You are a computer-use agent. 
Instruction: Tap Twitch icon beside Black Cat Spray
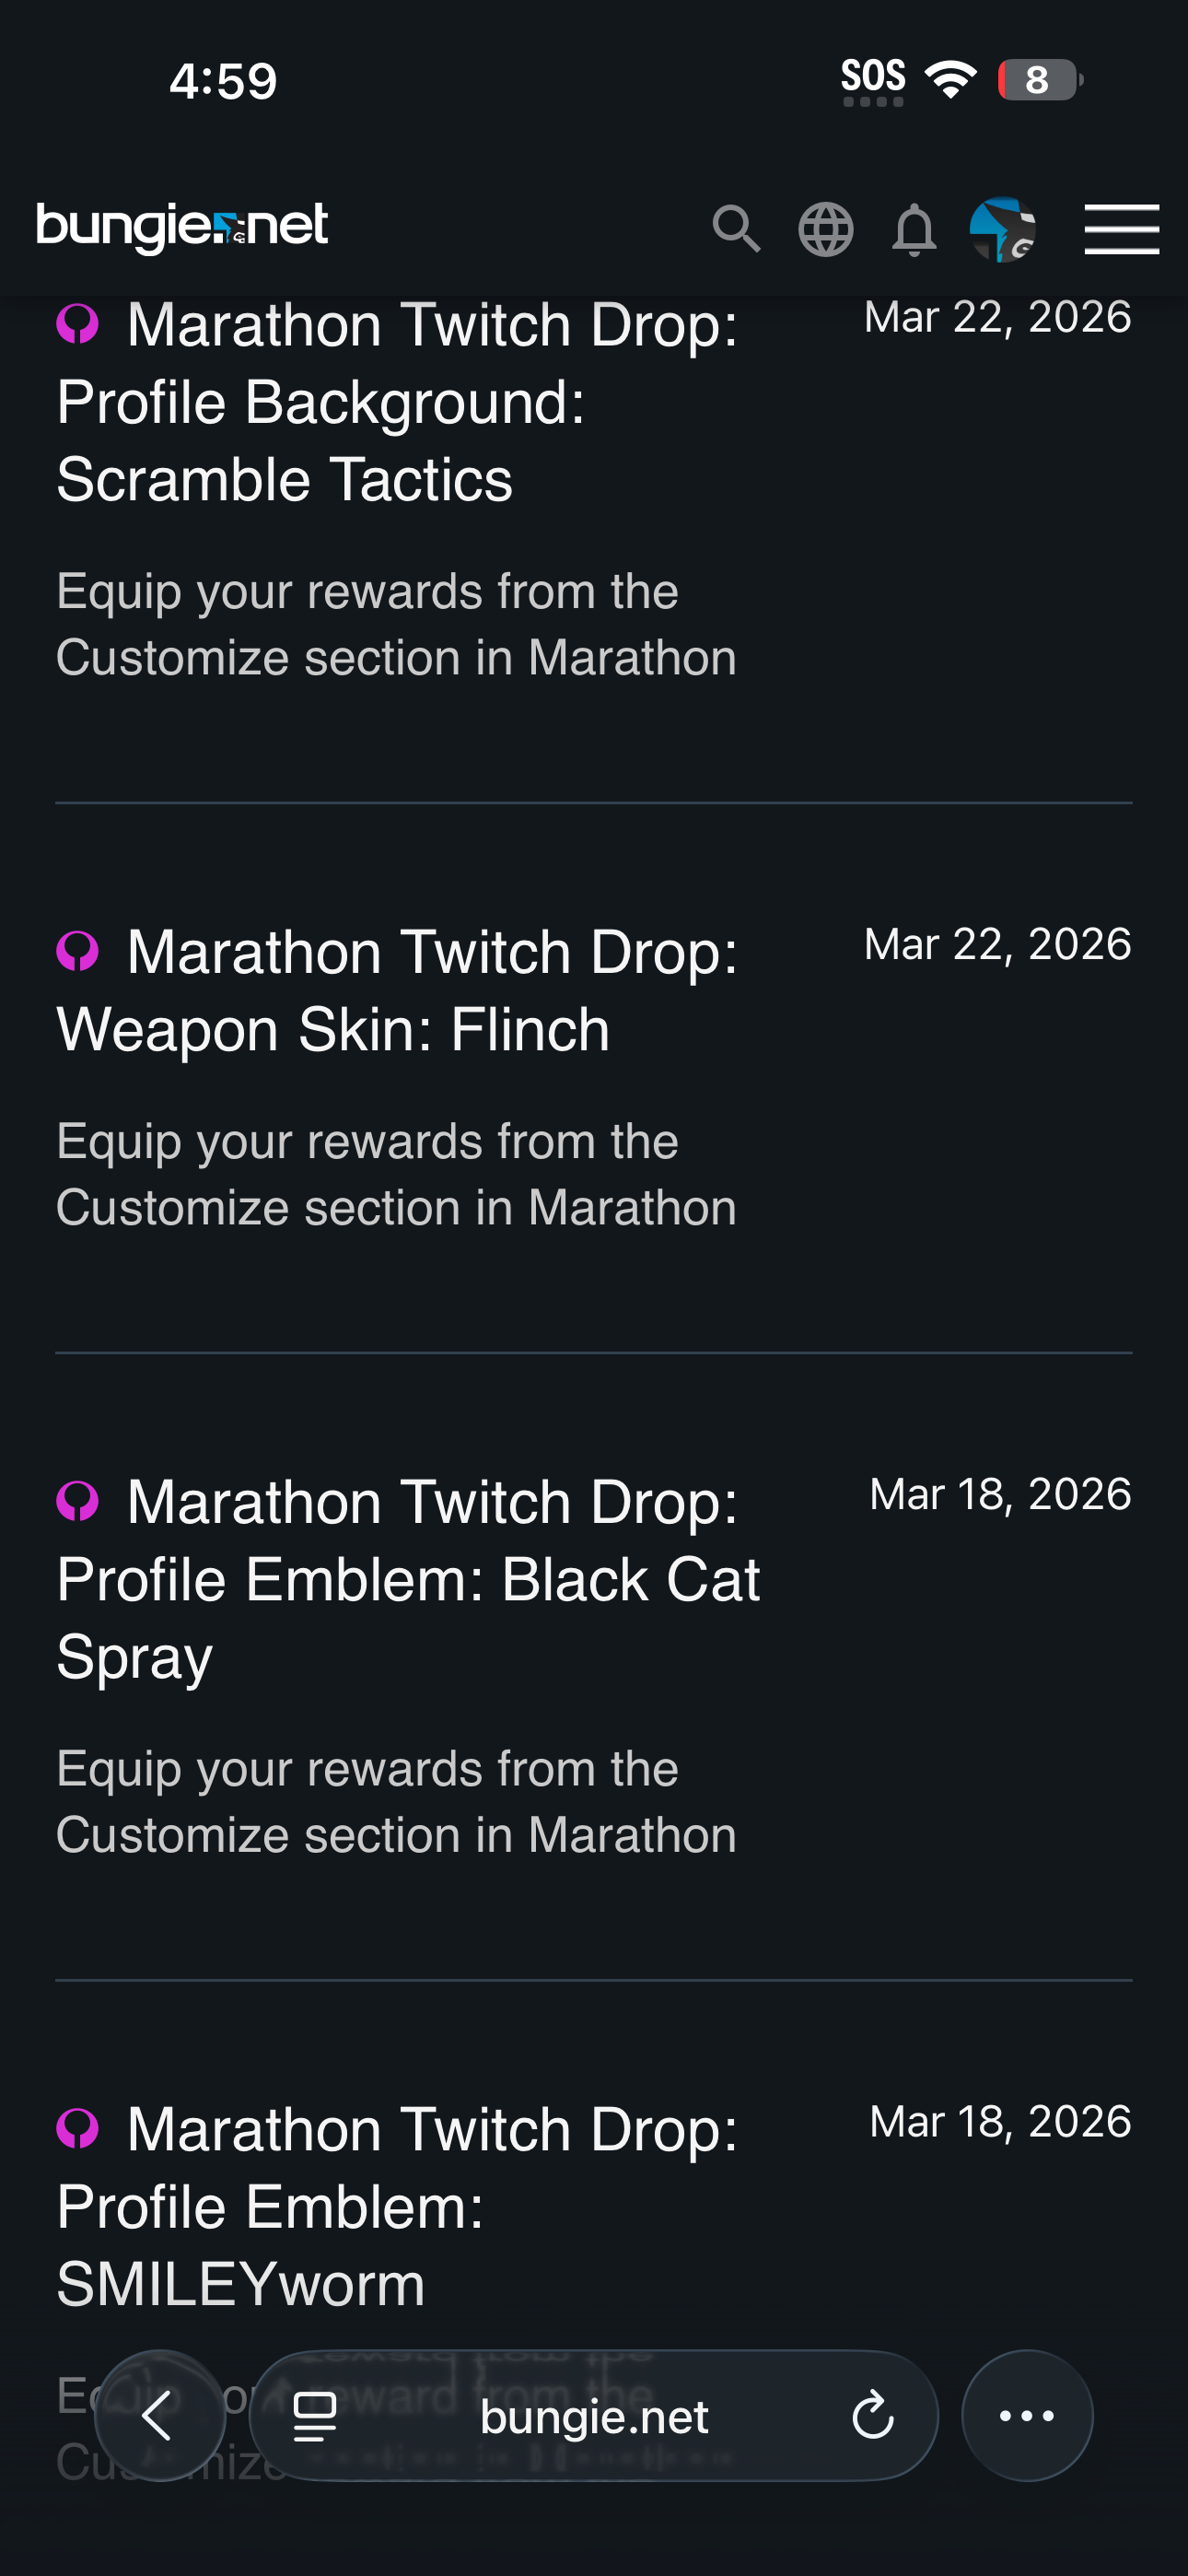(x=77, y=1501)
